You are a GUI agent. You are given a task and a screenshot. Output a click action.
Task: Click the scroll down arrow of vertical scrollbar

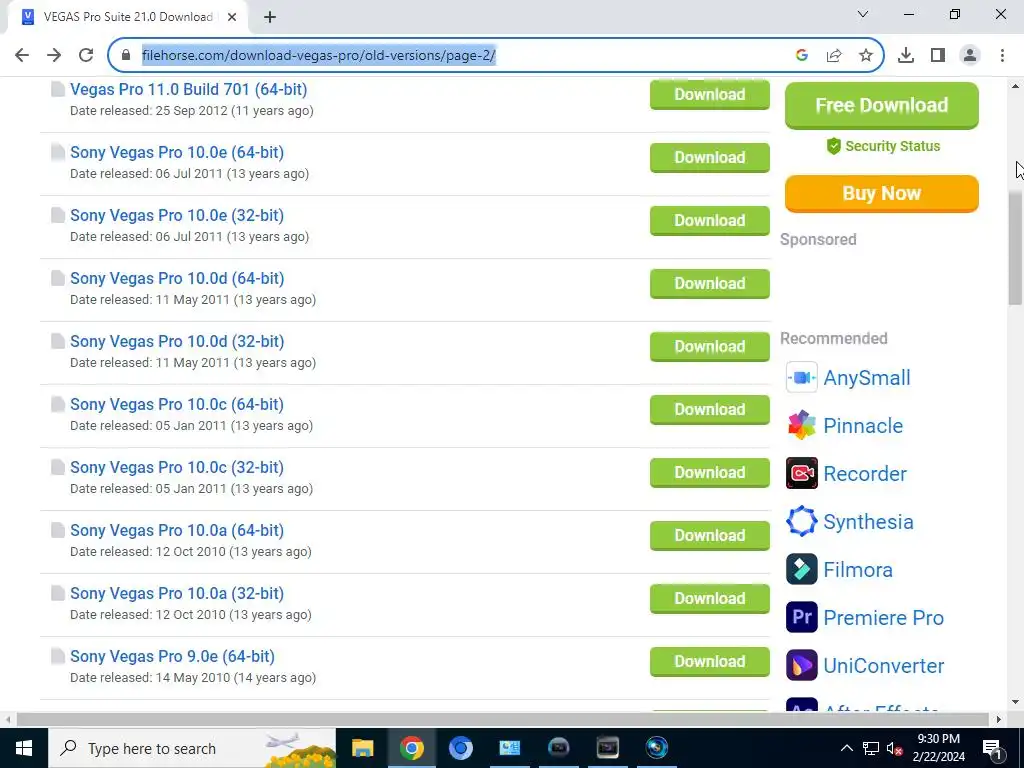tap(1016, 703)
